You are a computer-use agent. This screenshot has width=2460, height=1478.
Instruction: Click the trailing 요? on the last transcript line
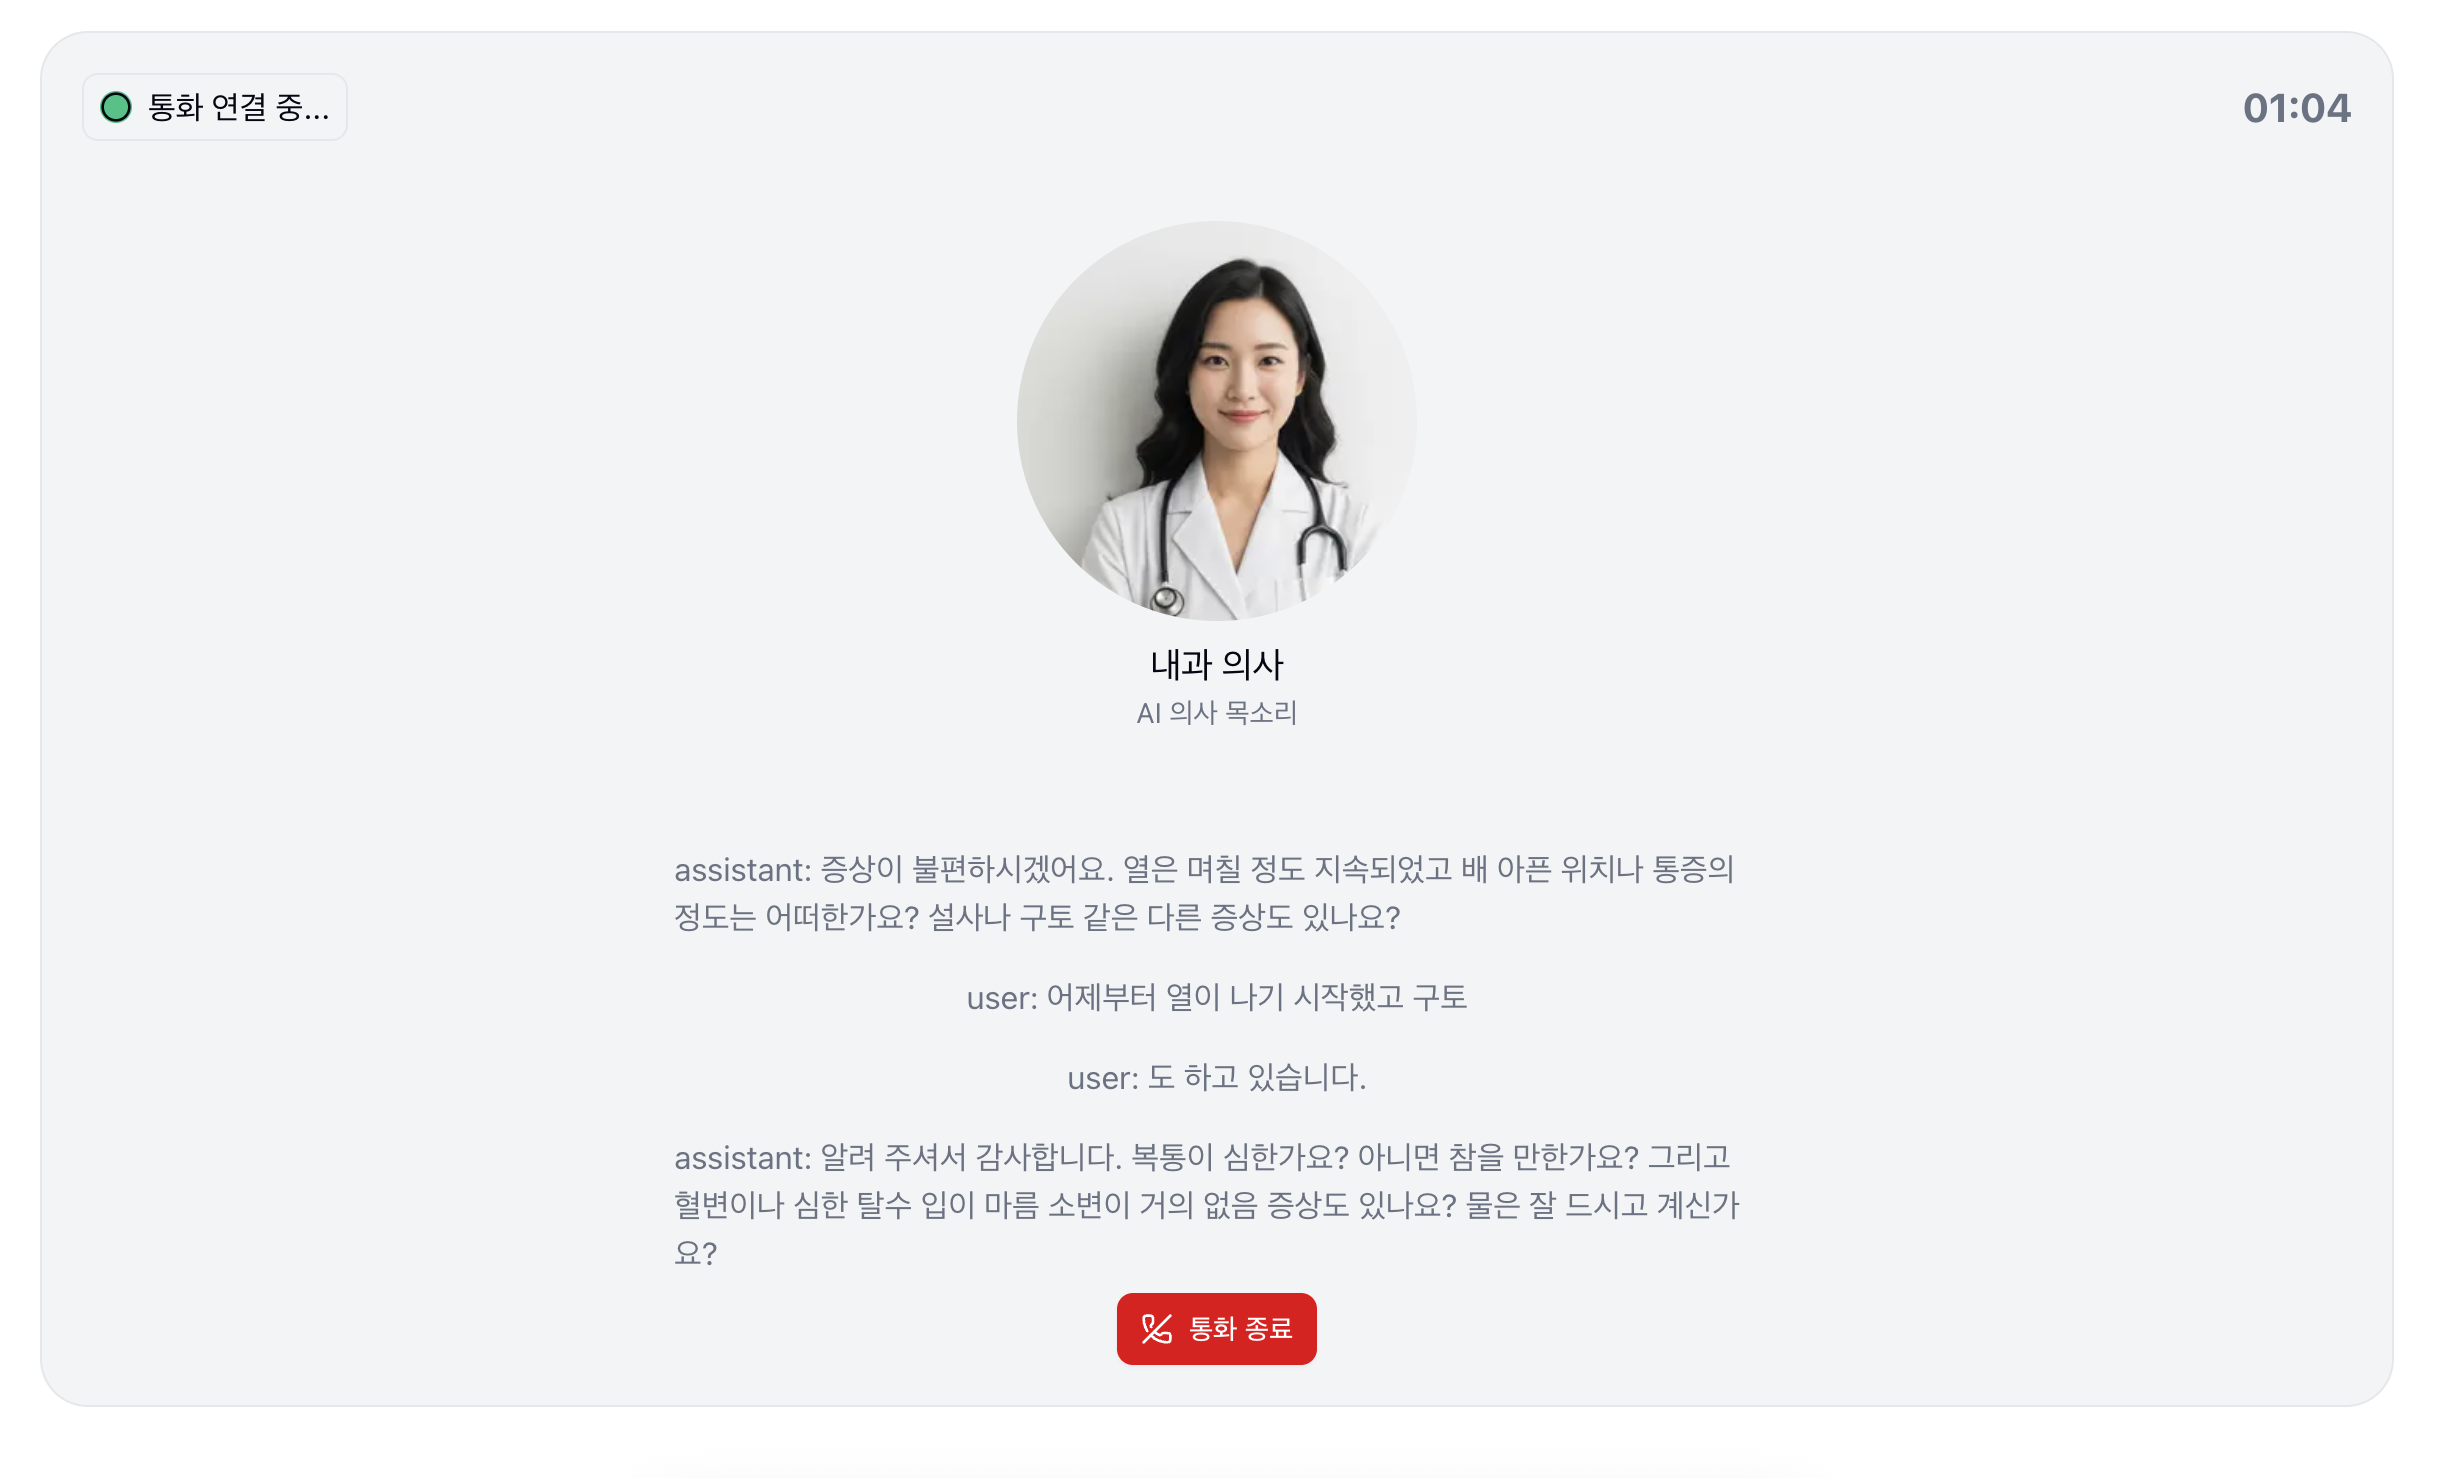[x=695, y=1253]
